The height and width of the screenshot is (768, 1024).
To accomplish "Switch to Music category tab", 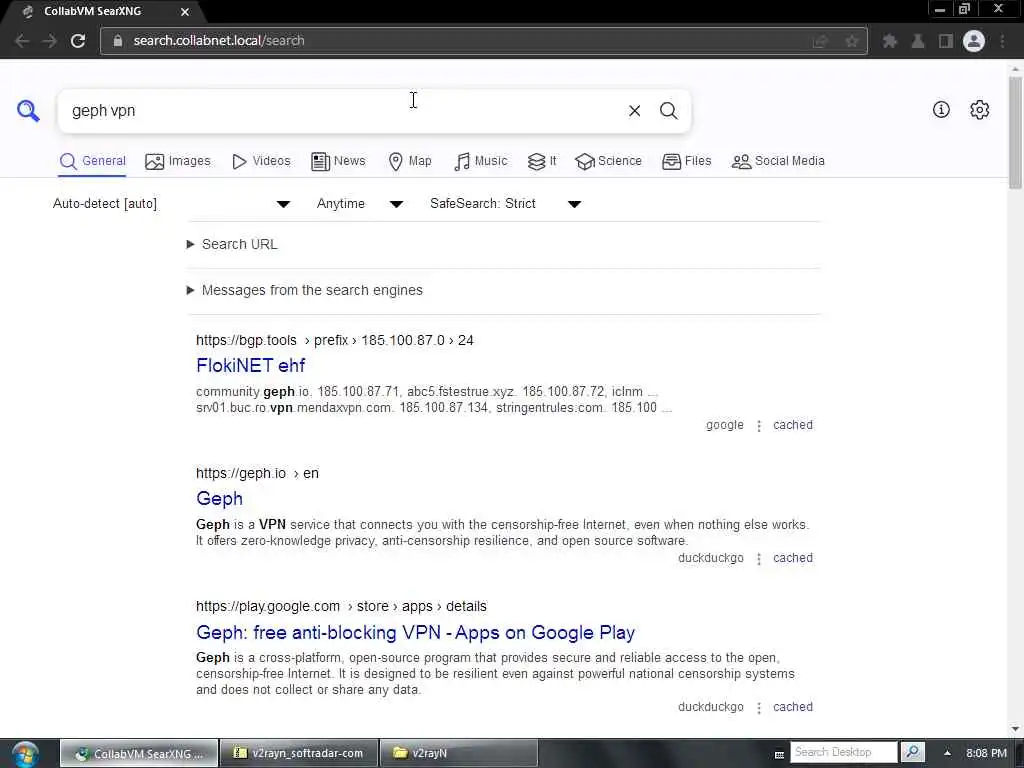I will pyautogui.click(x=480, y=161).
